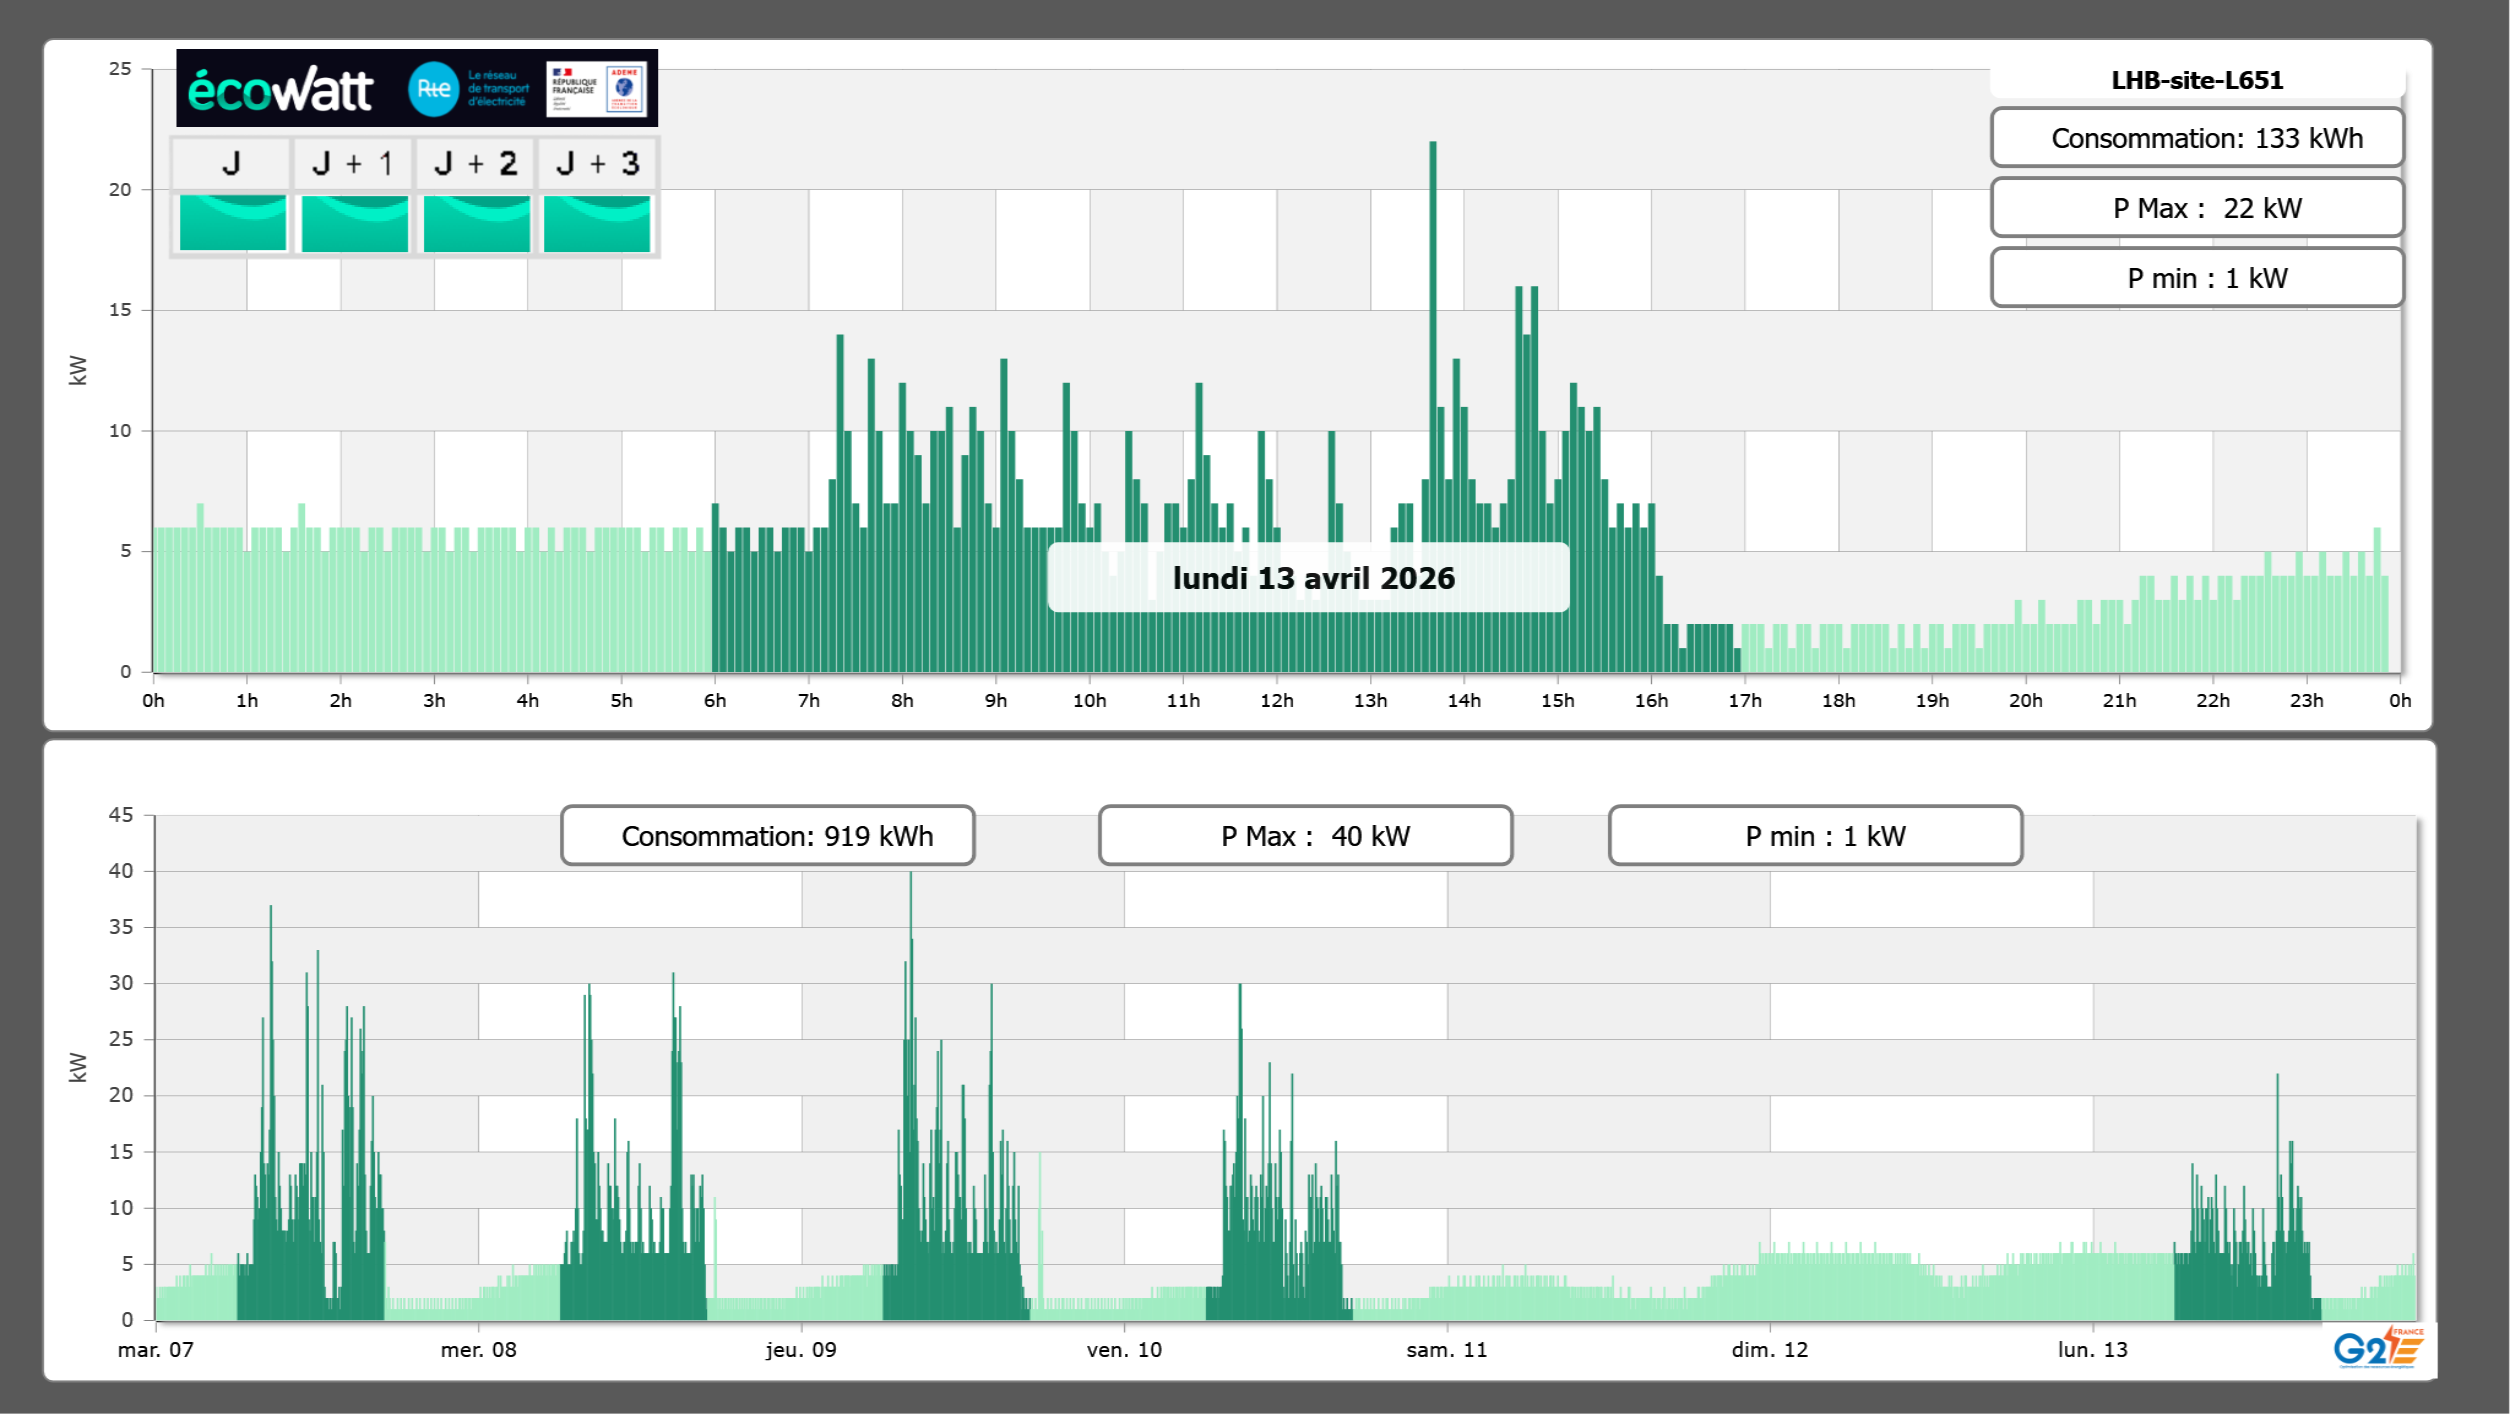
Task: Click the 40 kW peak spike on Thursday
Action: [910, 900]
